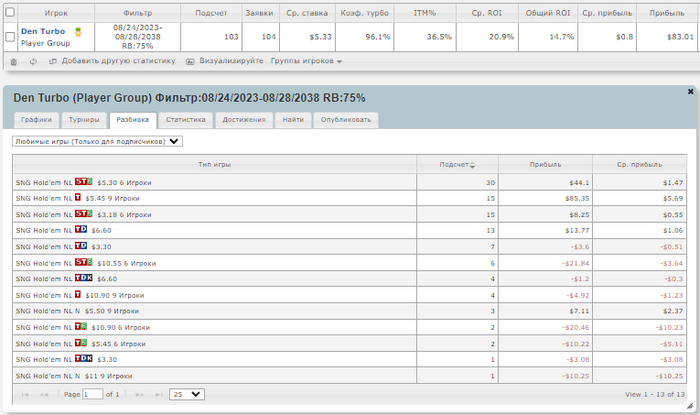Go to next page with pager icon

tap(139, 394)
